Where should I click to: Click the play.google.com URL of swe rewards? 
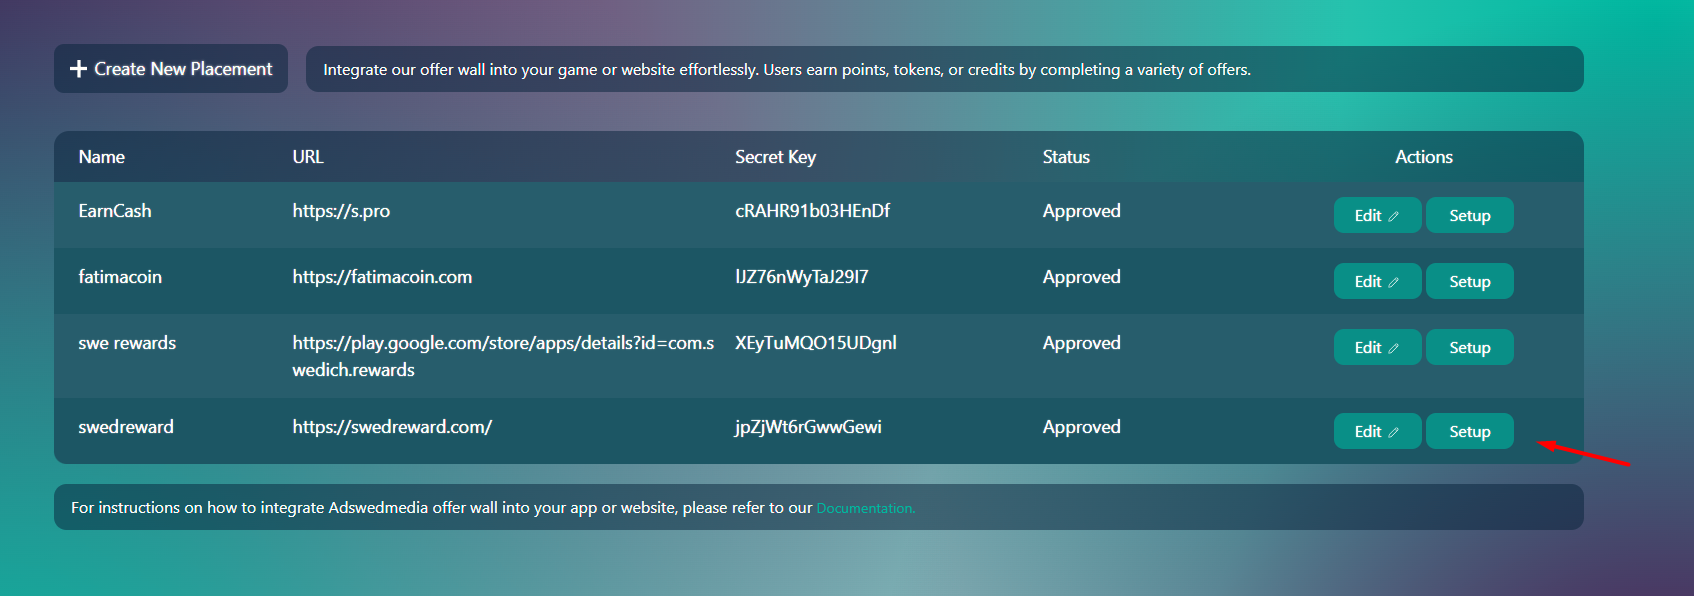[502, 343]
